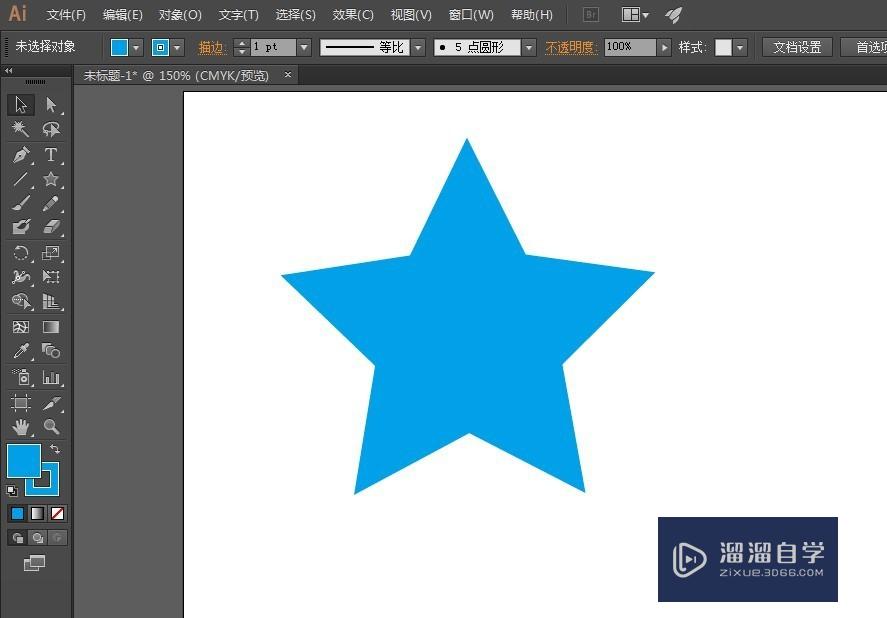
Task: Open the 样式 graphic style dropdown
Action: click(x=740, y=48)
